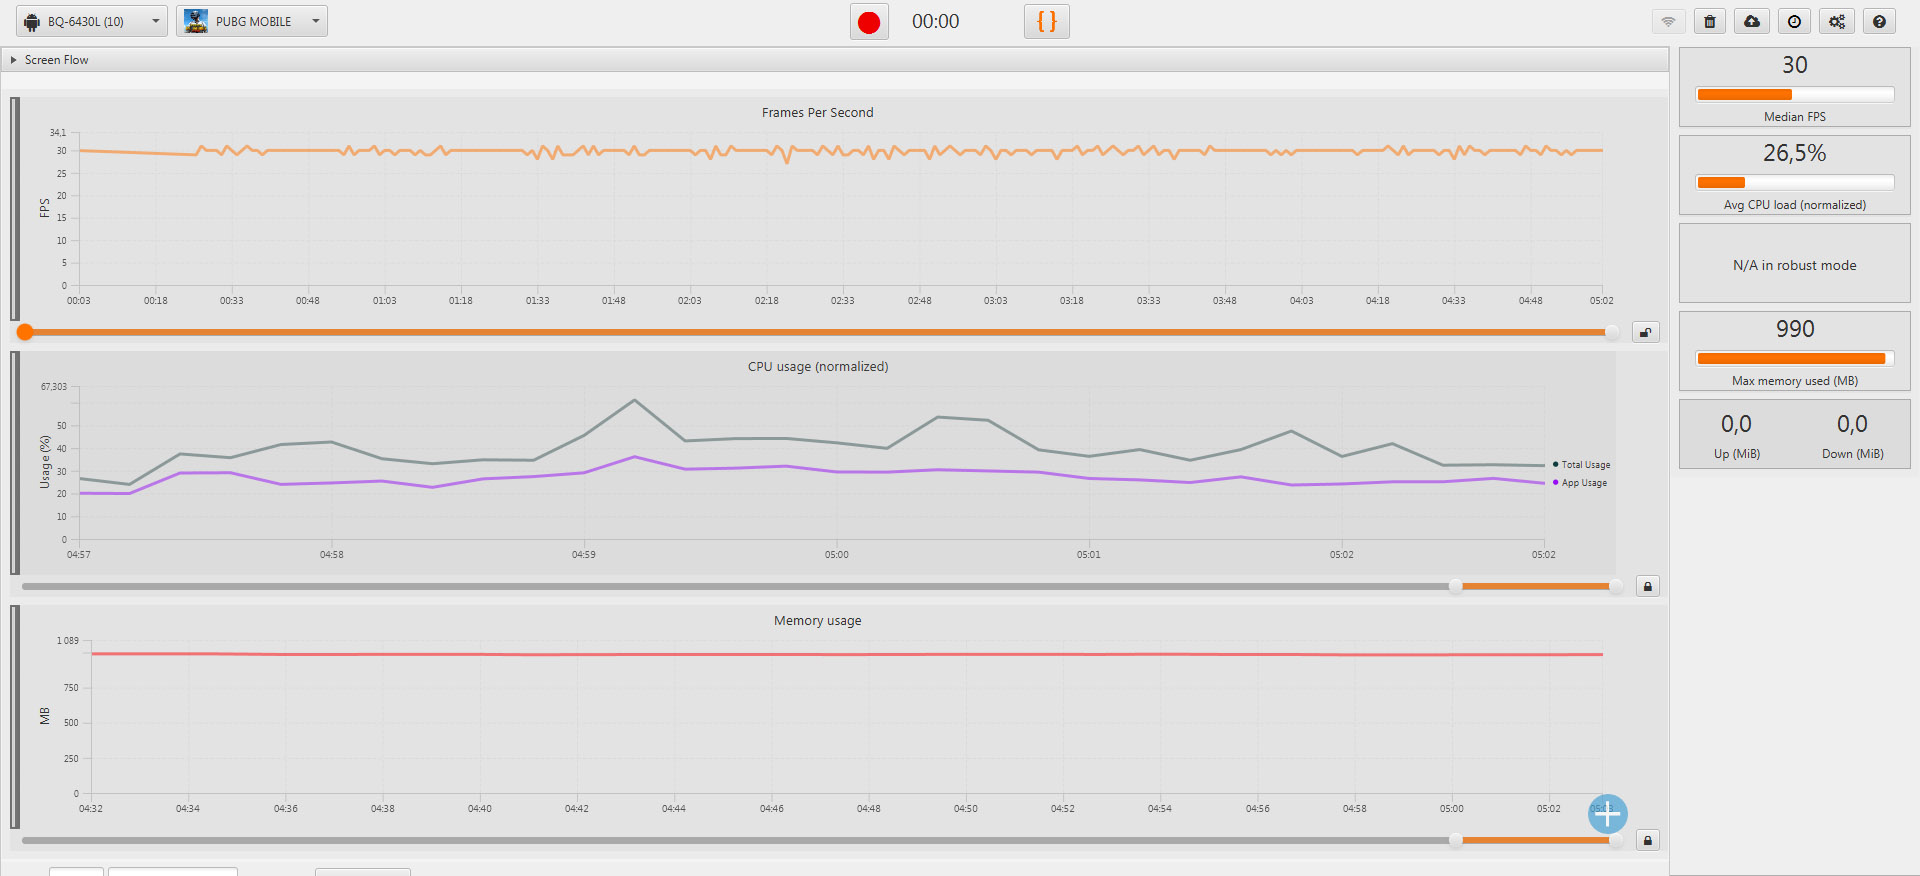Screen dimensions: 1920x876
Task: Expand the Screen Flow section
Action: pos(56,60)
